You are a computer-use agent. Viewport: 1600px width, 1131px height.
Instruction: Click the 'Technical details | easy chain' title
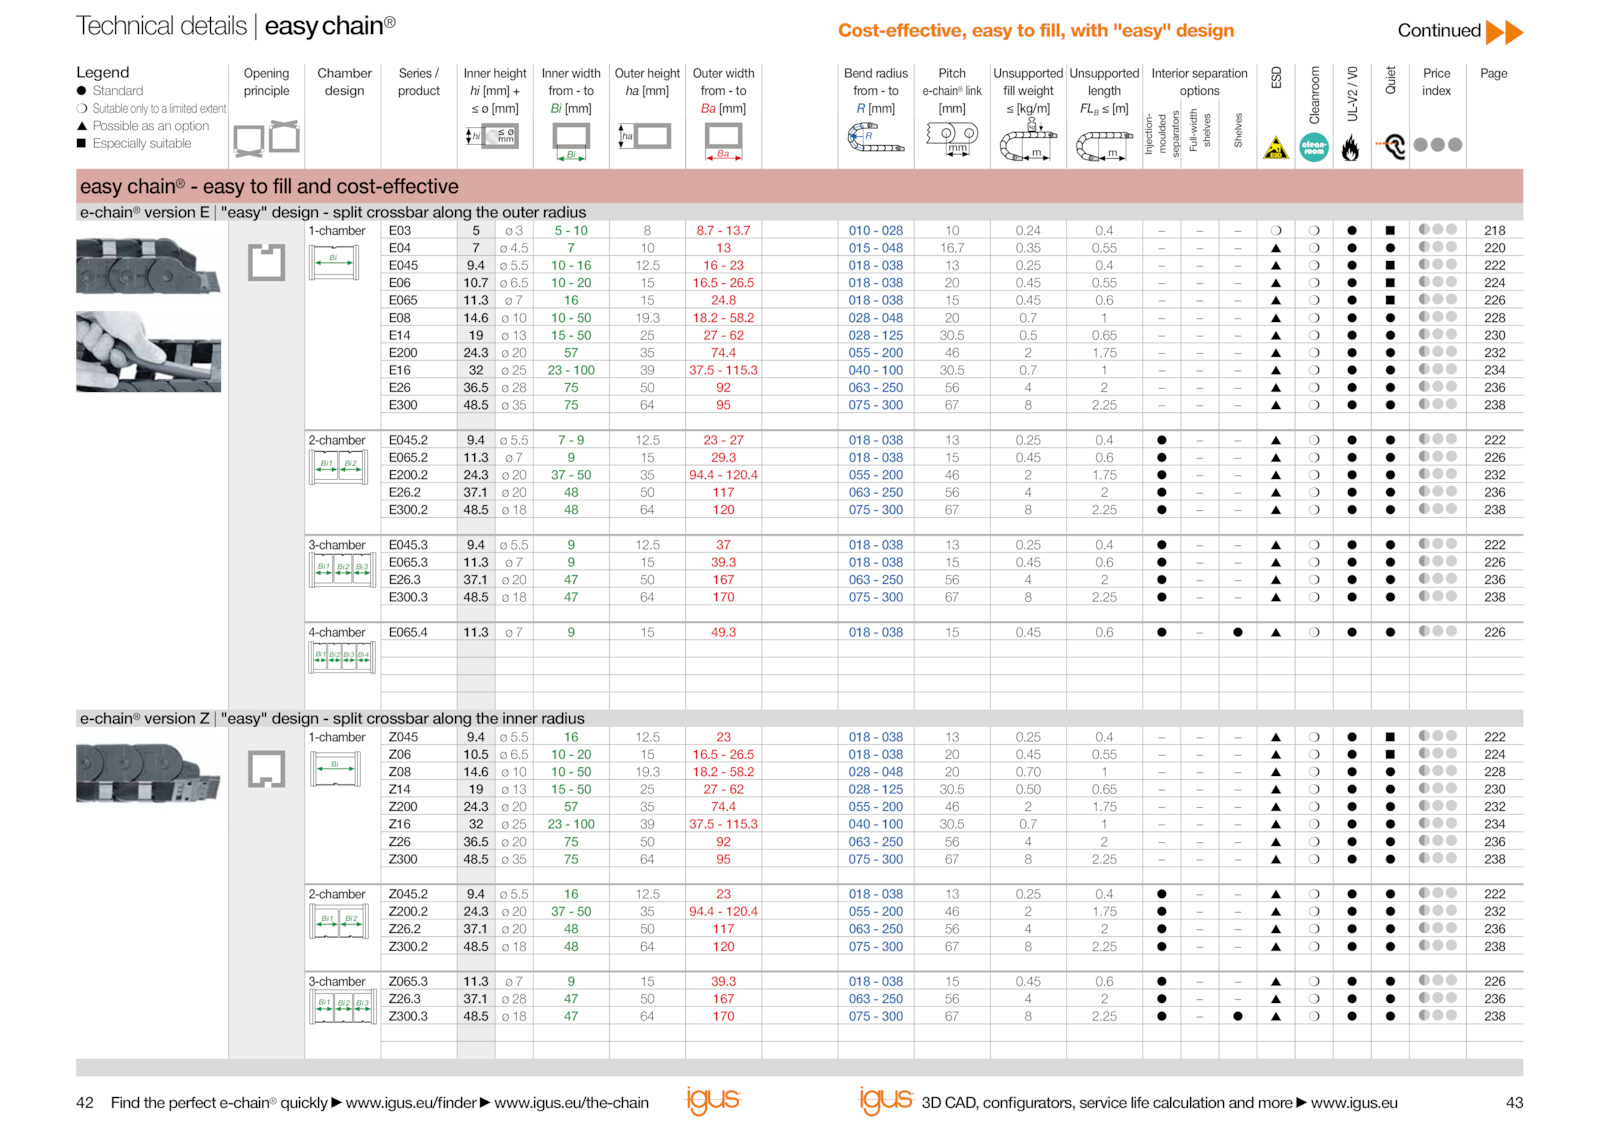[x=236, y=26]
